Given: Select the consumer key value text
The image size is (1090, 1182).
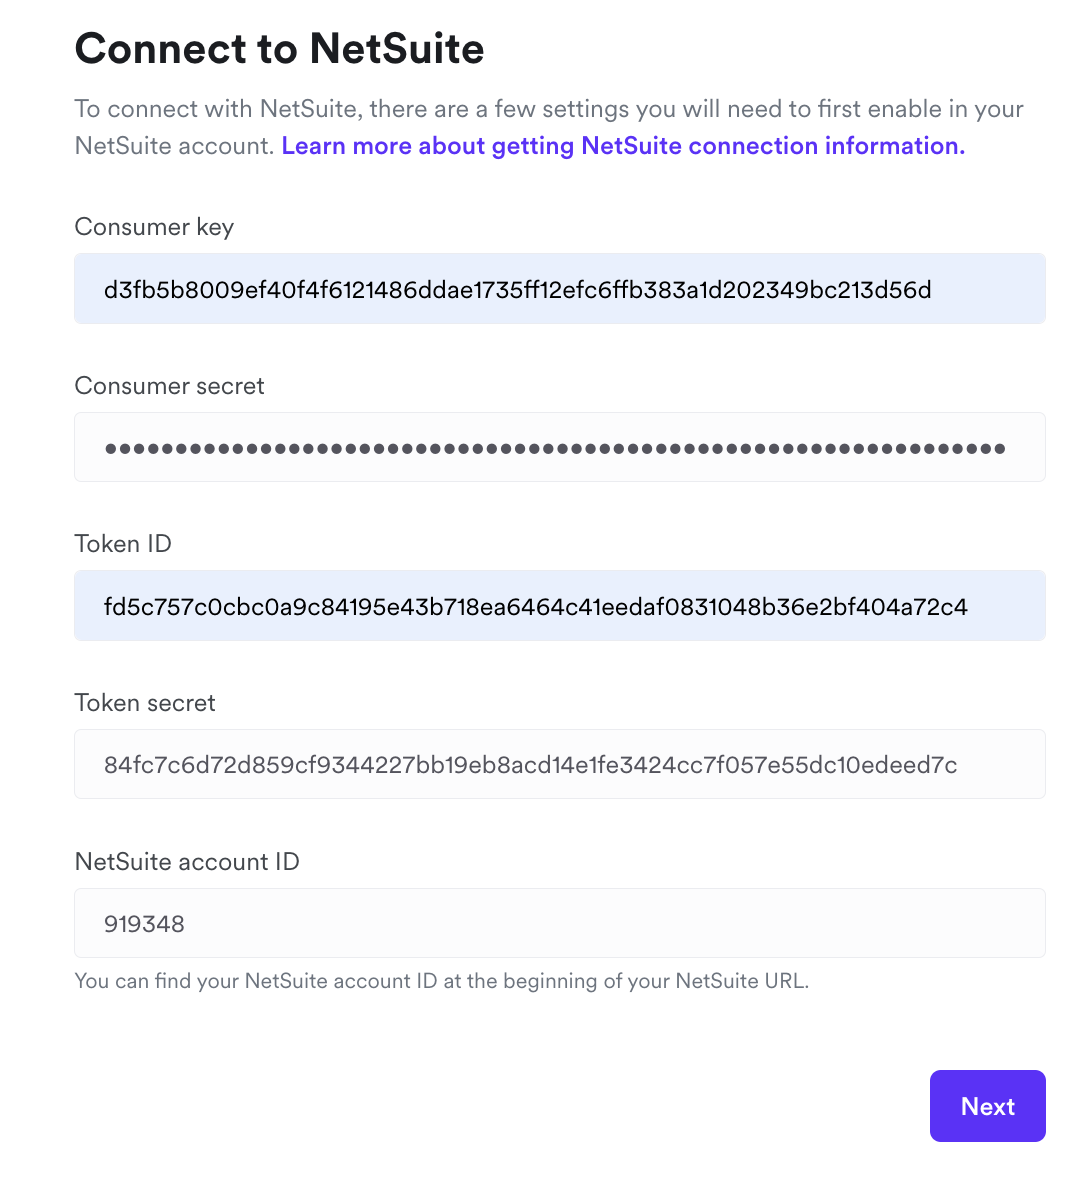Looking at the screenshot, I should (518, 290).
